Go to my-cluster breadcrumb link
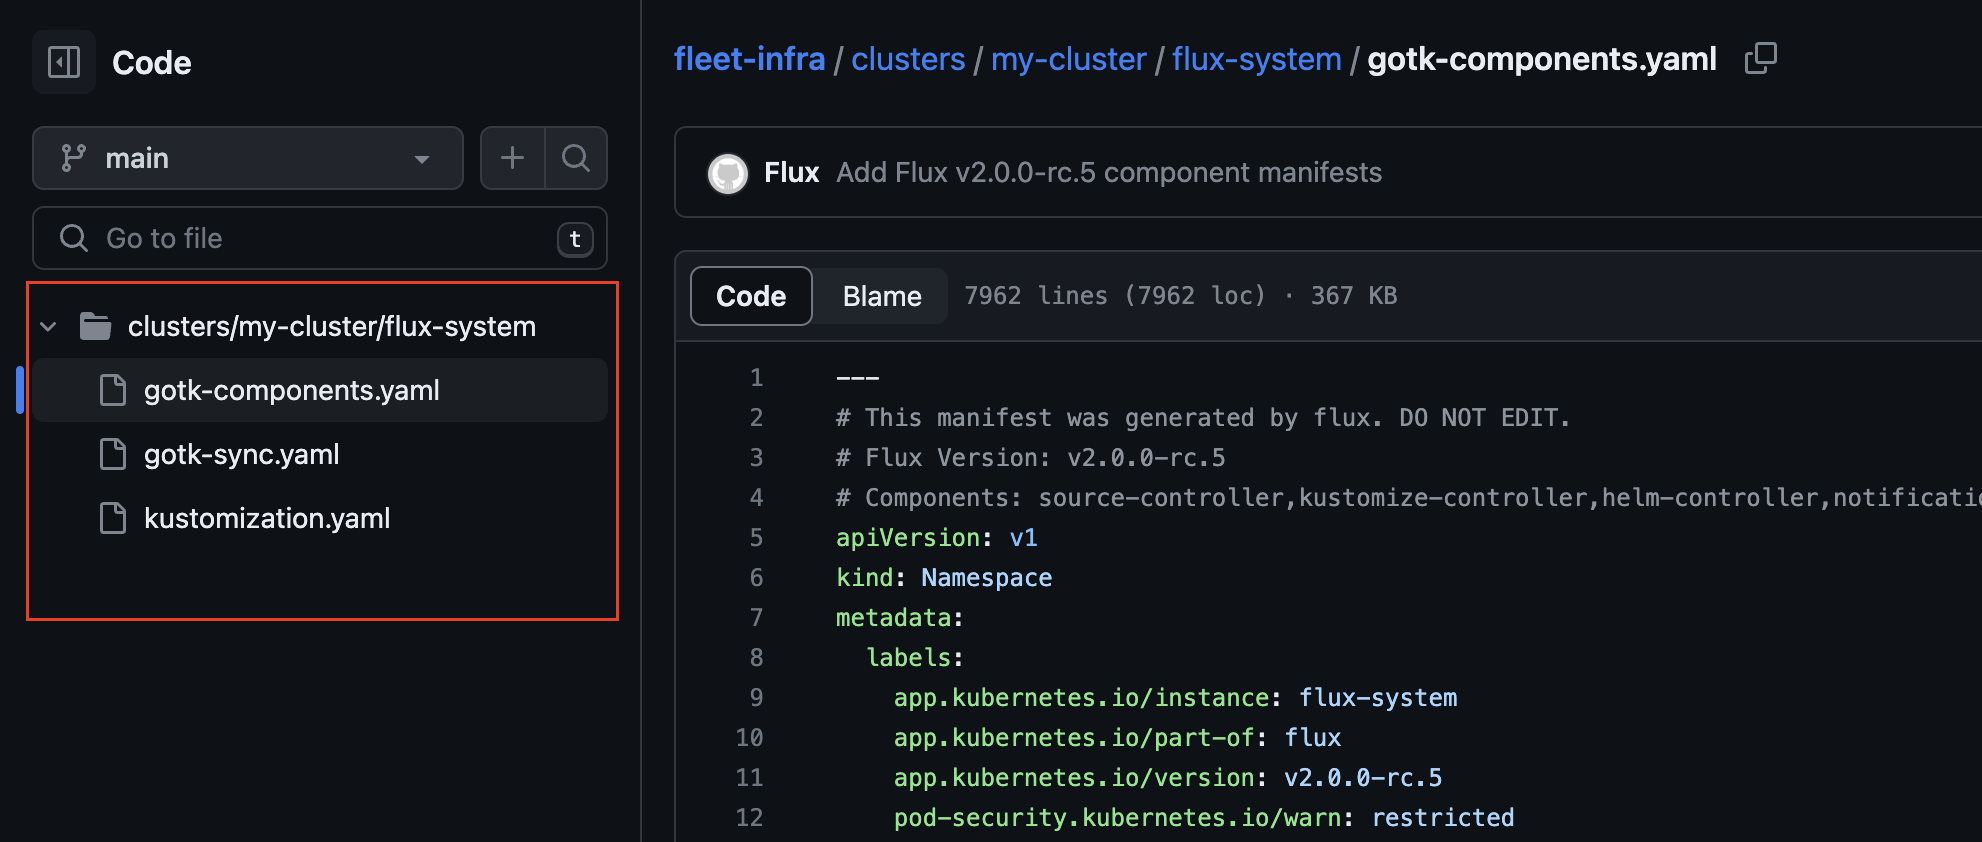This screenshot has height=842, width=1982. (x=1068, y=59)
